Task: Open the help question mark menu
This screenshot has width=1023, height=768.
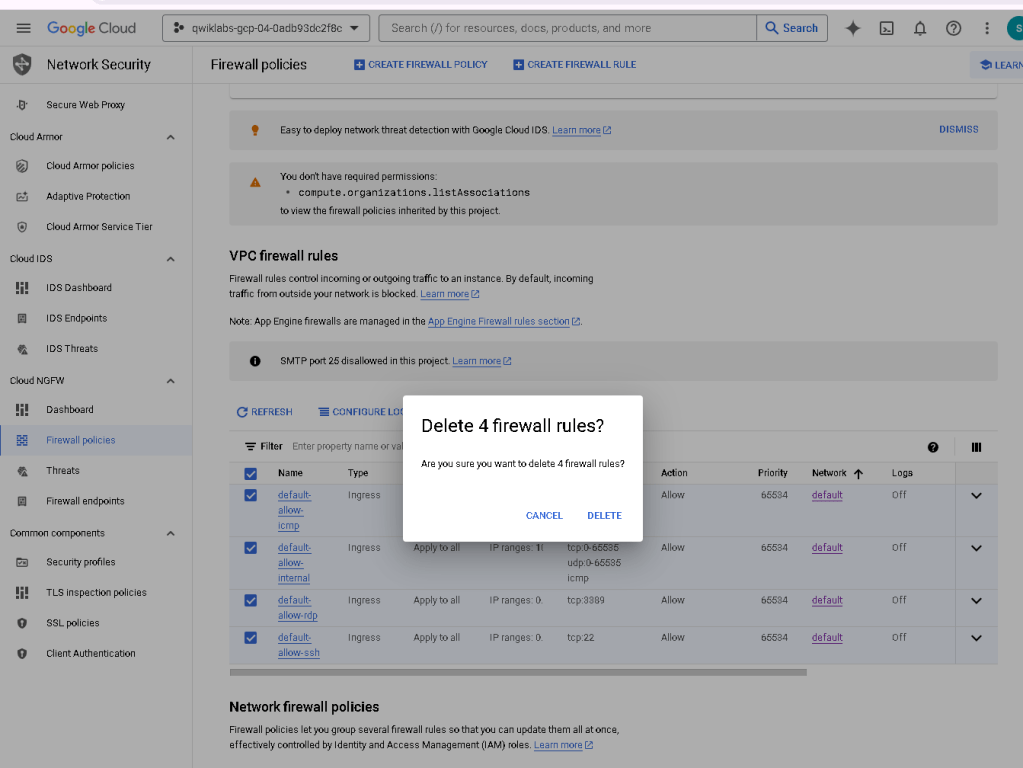Action: coord(953,28)
